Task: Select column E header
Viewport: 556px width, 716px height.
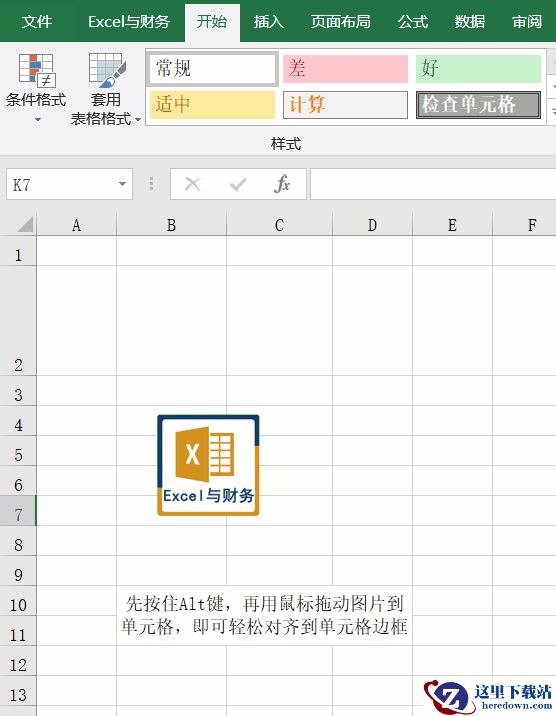Action: pyautogui.click(x=452, y=225)
